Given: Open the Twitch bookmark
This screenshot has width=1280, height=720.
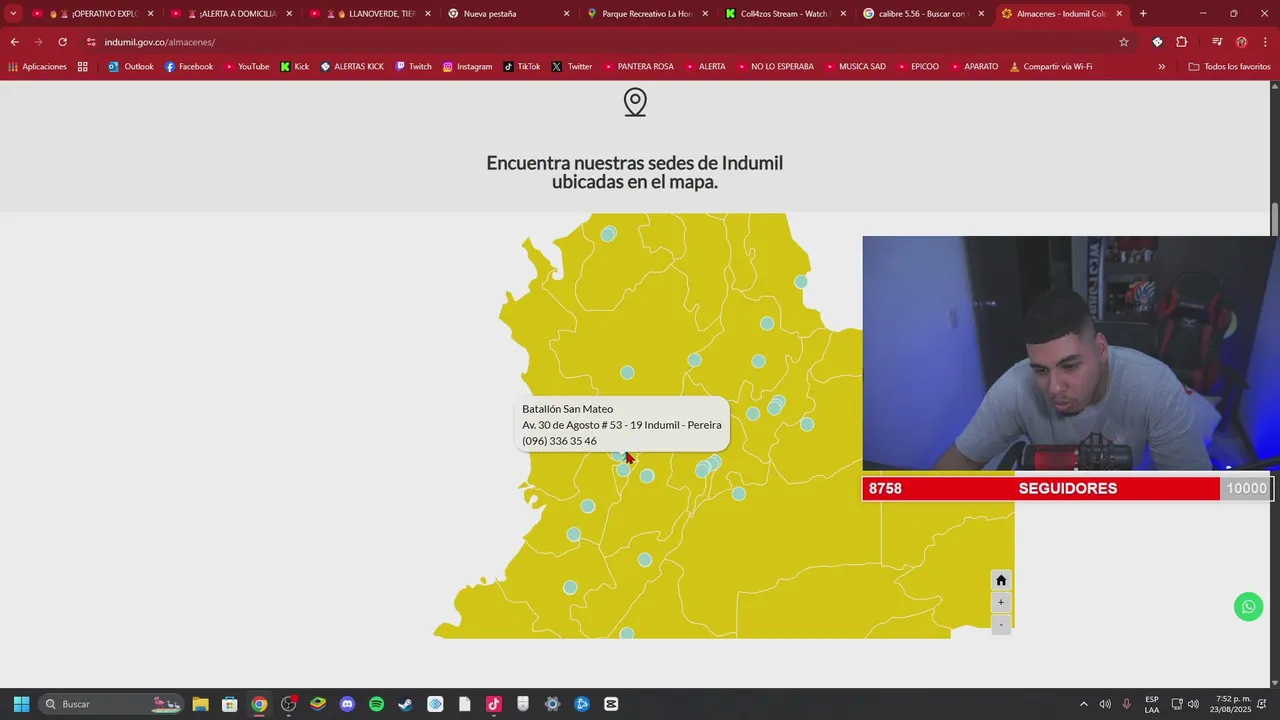Looking at the screenshot, I should pyautogui.click(x=413, y=66).
